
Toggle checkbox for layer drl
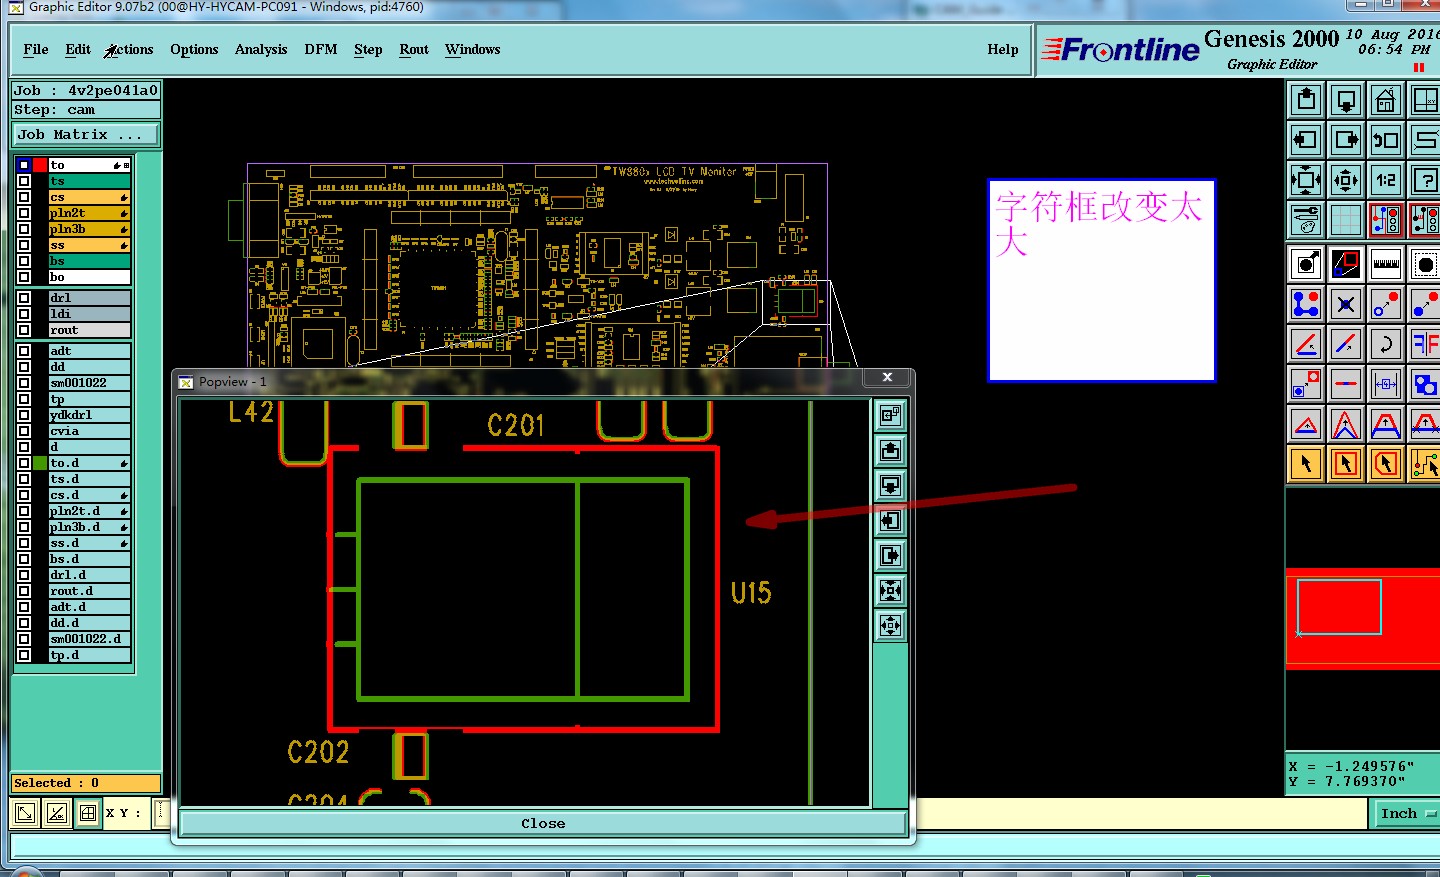[23, 298]
